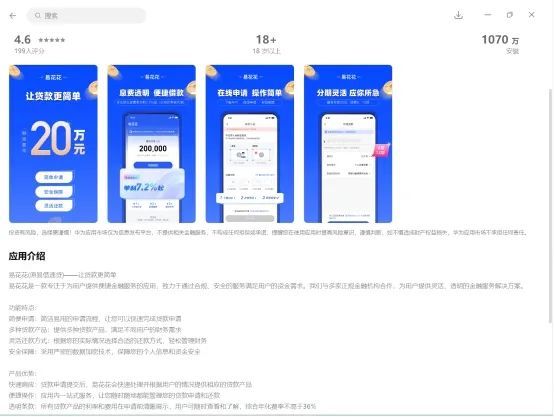
Task: Open the 让贷款更简单 20万元 screenshot
Action: click(x=53, y=143)
